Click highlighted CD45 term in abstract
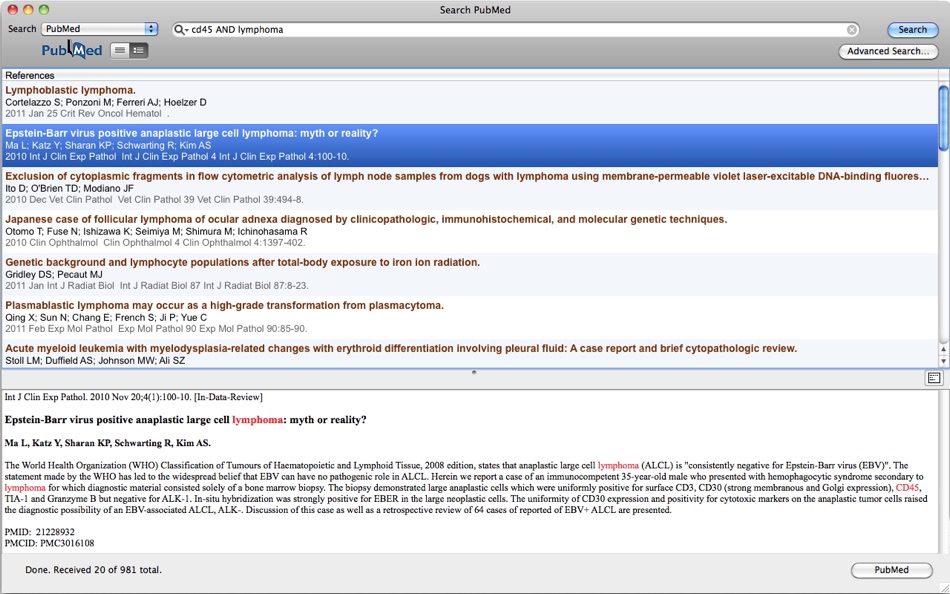The image size is (950, 594). click(908, 488)
